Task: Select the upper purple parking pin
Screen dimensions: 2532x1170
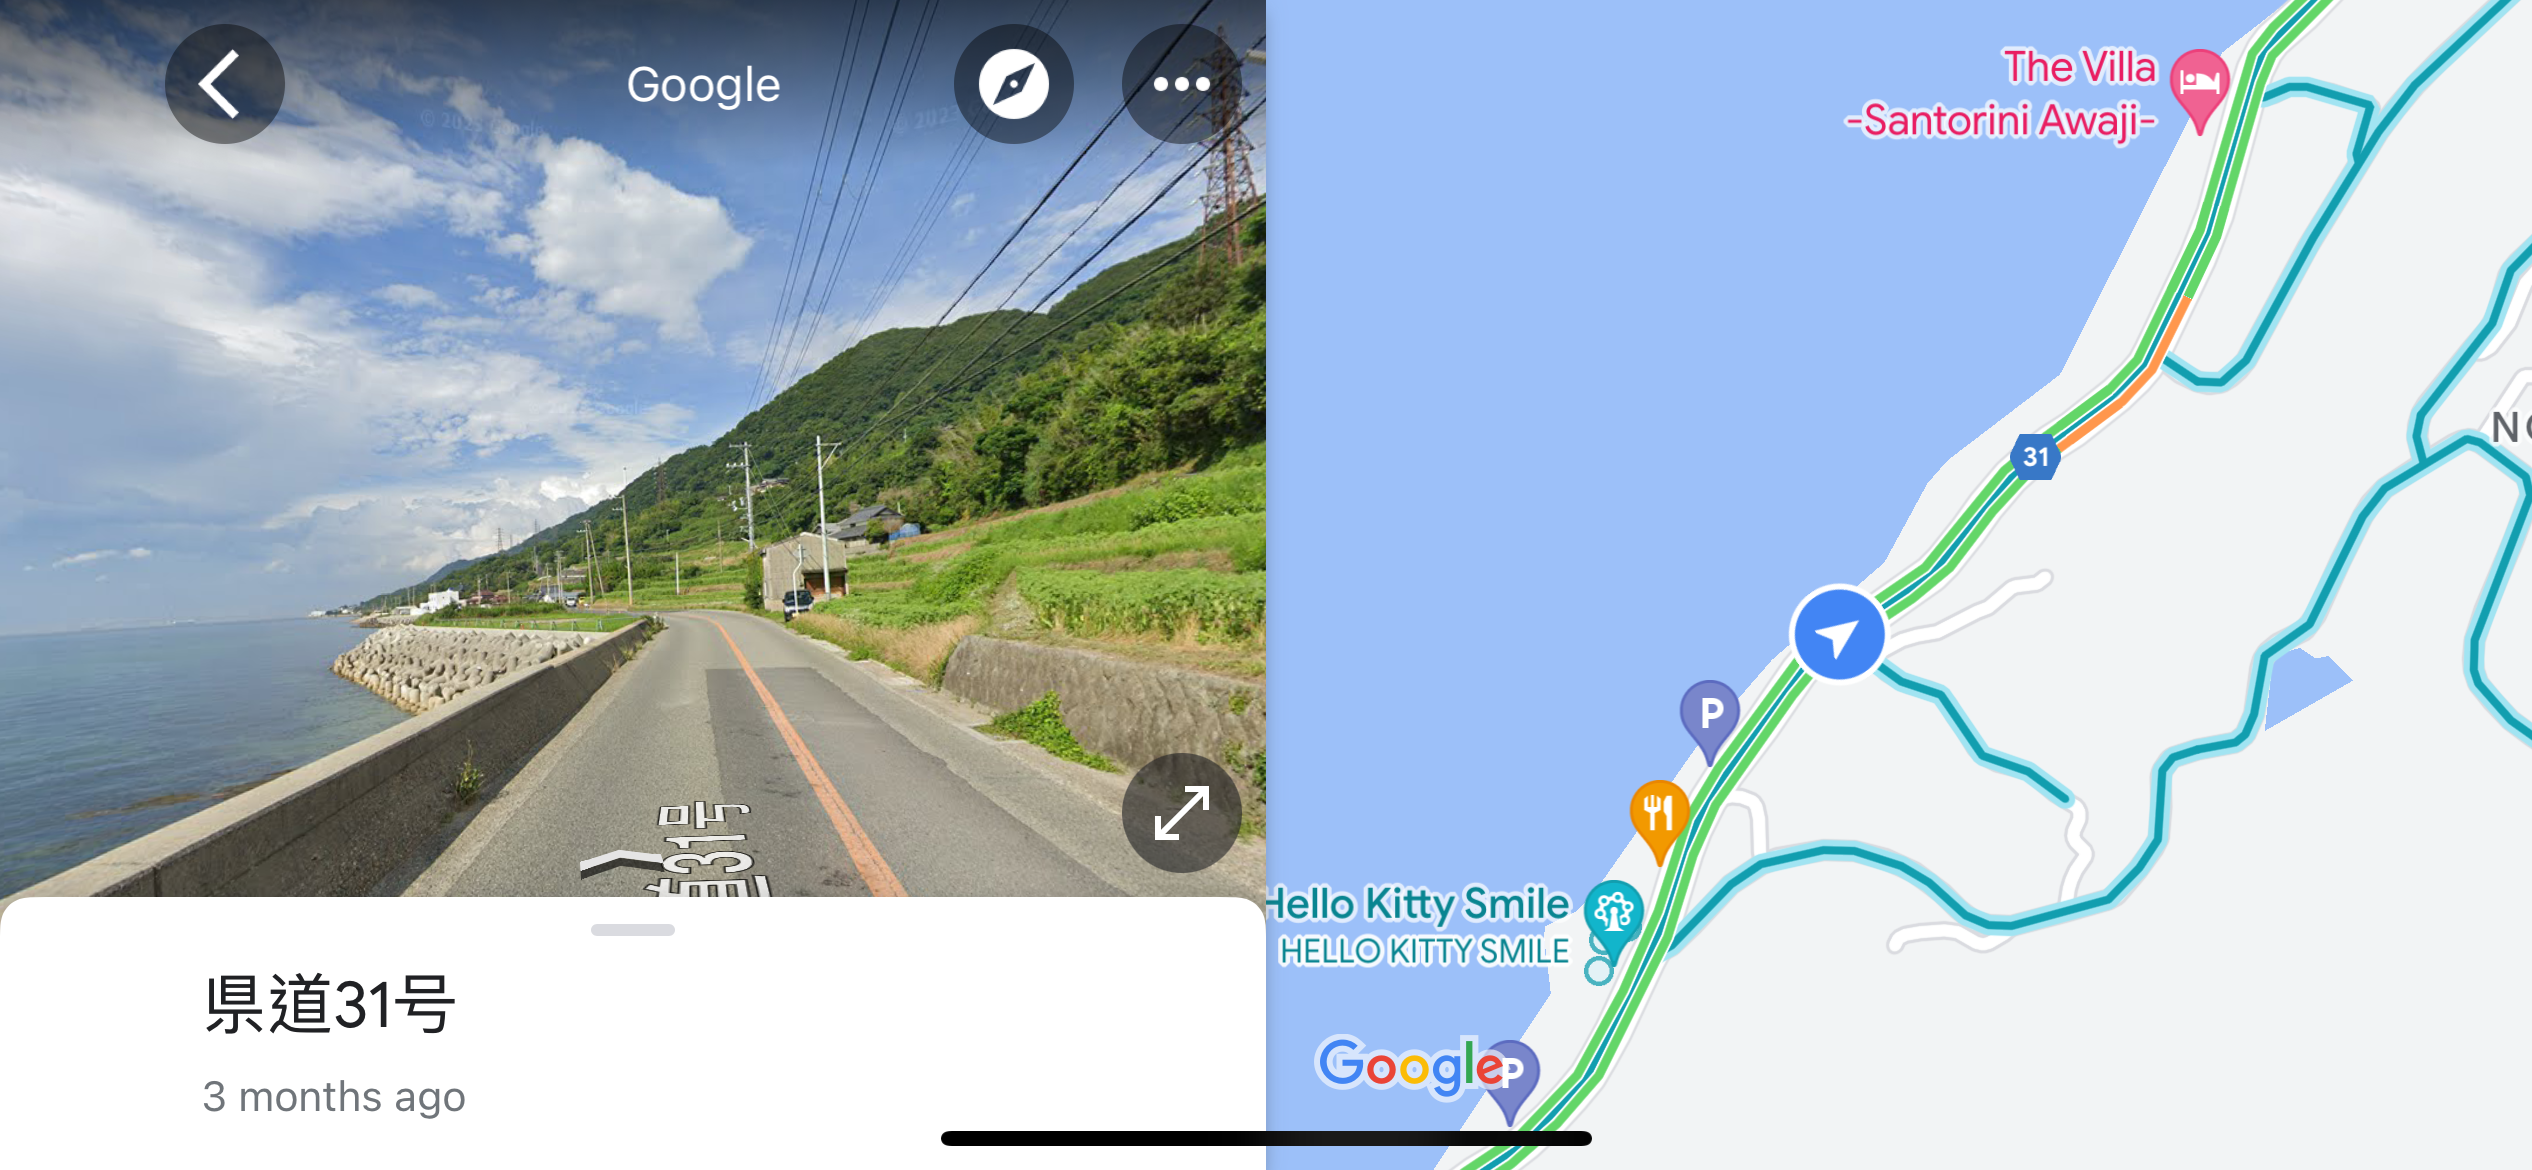Action: click(x=1710, y=720)
